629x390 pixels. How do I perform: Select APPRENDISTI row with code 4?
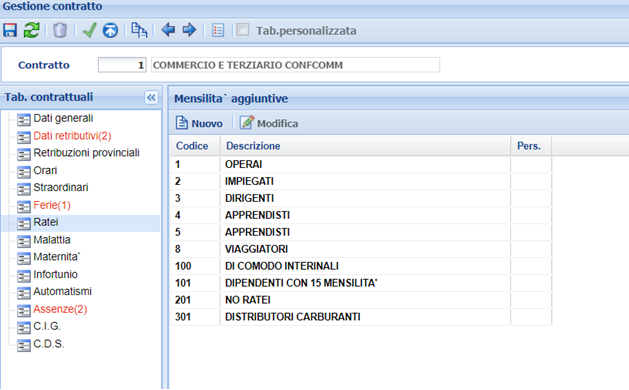[x=361, y=215]
